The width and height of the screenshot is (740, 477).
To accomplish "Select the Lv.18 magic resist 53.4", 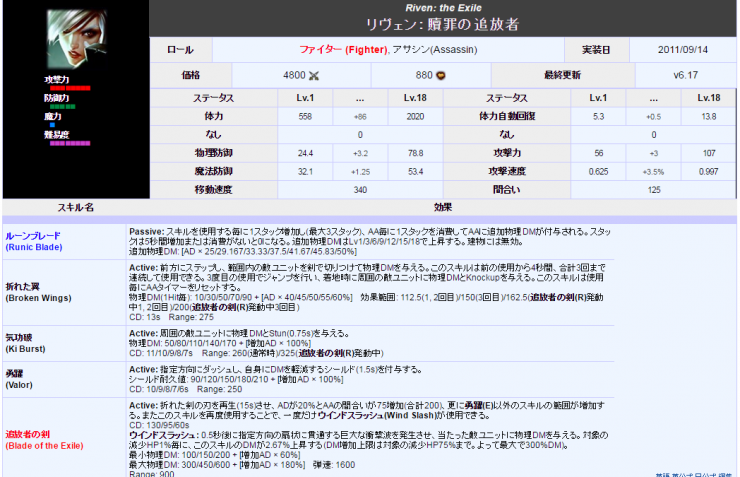I will point(415,172).
